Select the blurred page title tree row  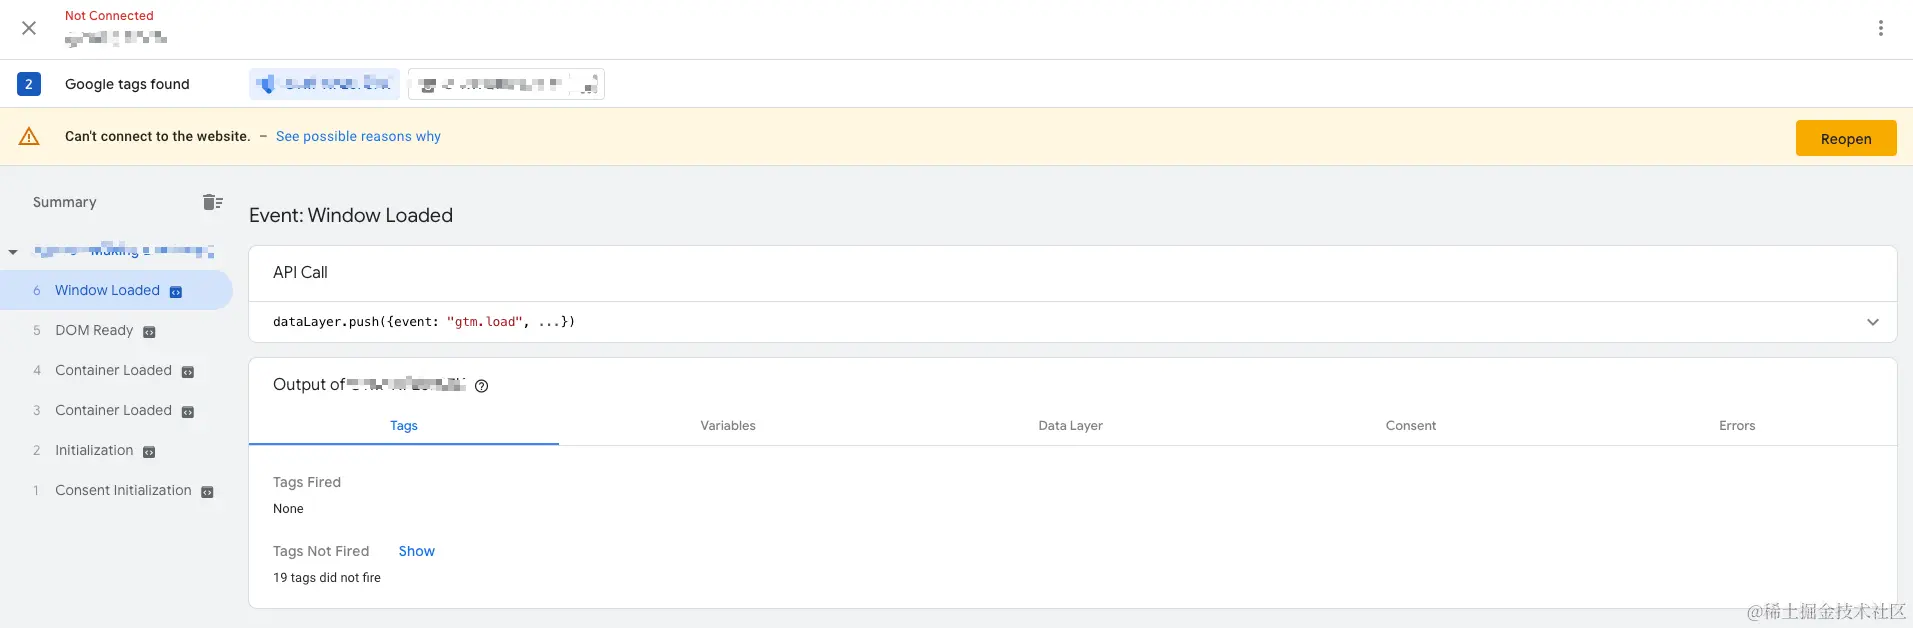click(123, 251)
